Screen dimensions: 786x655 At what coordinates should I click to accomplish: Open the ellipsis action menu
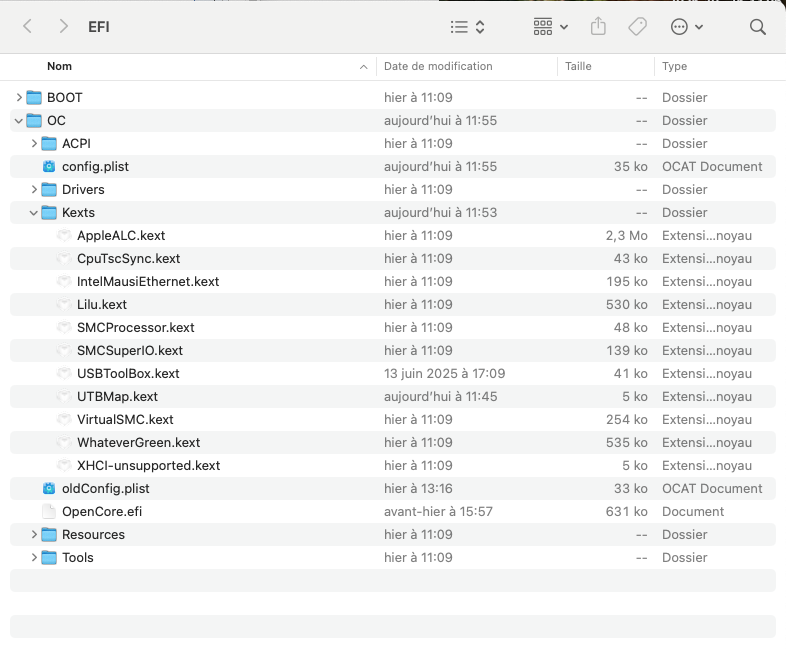click(686, 27)
